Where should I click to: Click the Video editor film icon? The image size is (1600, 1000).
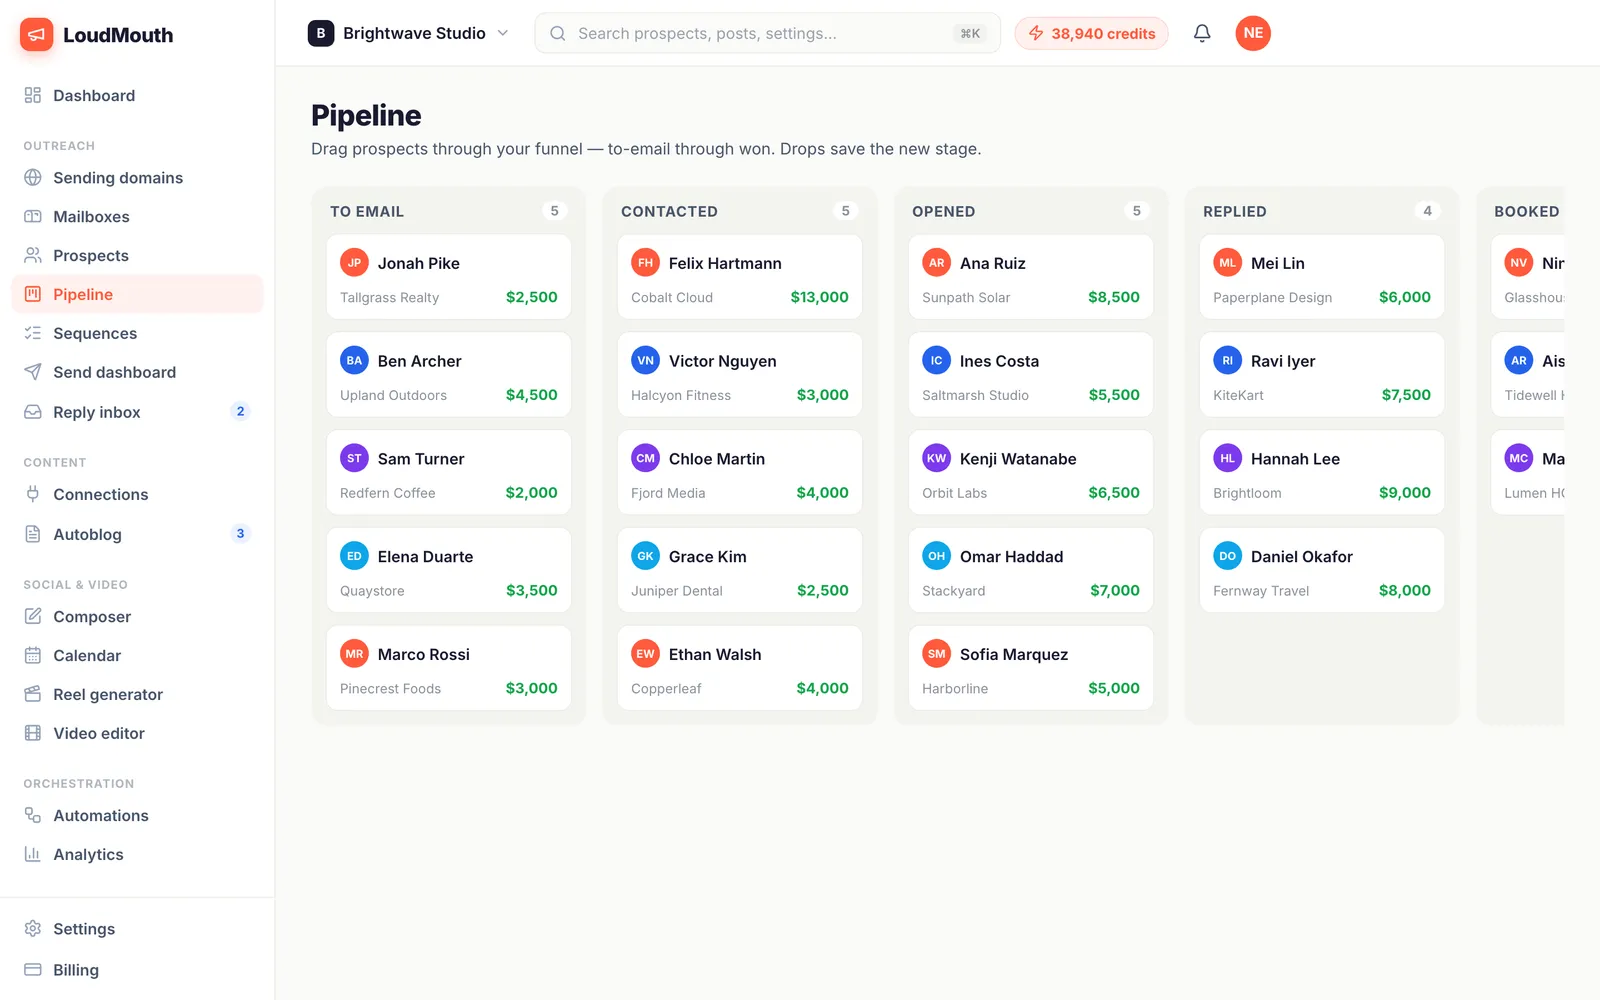tap(33, 733)
